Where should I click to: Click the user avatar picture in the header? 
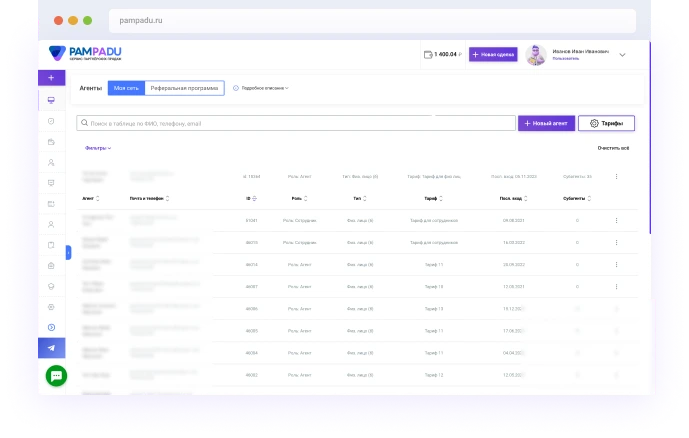tap(536, 55)
